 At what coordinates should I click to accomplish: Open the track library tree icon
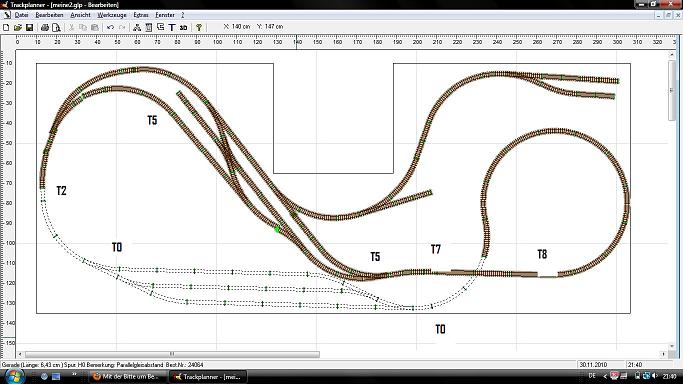click(x=137, y=27)
